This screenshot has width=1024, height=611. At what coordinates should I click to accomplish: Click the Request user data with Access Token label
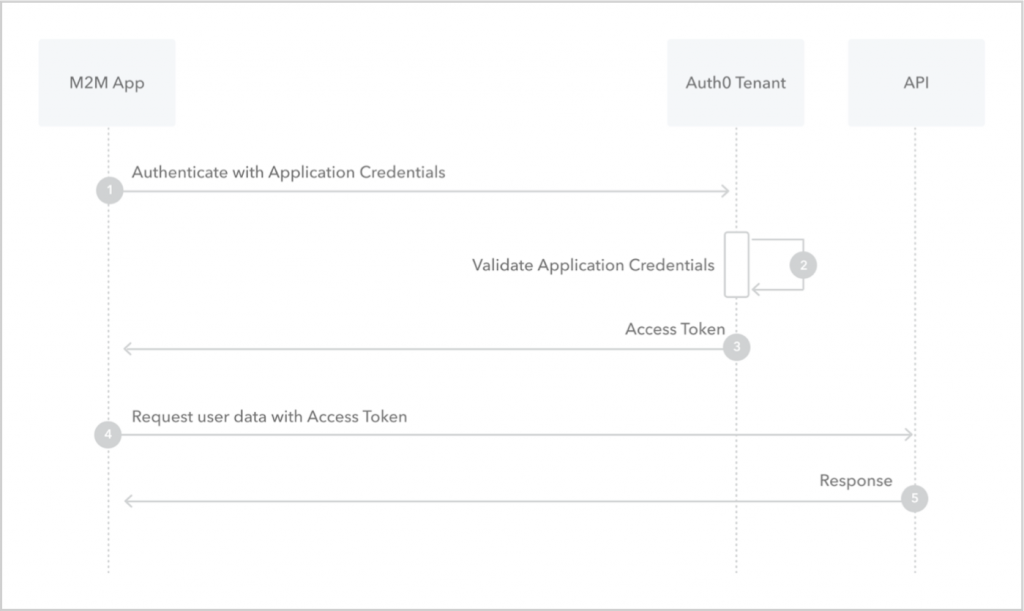tap(269, 416)
